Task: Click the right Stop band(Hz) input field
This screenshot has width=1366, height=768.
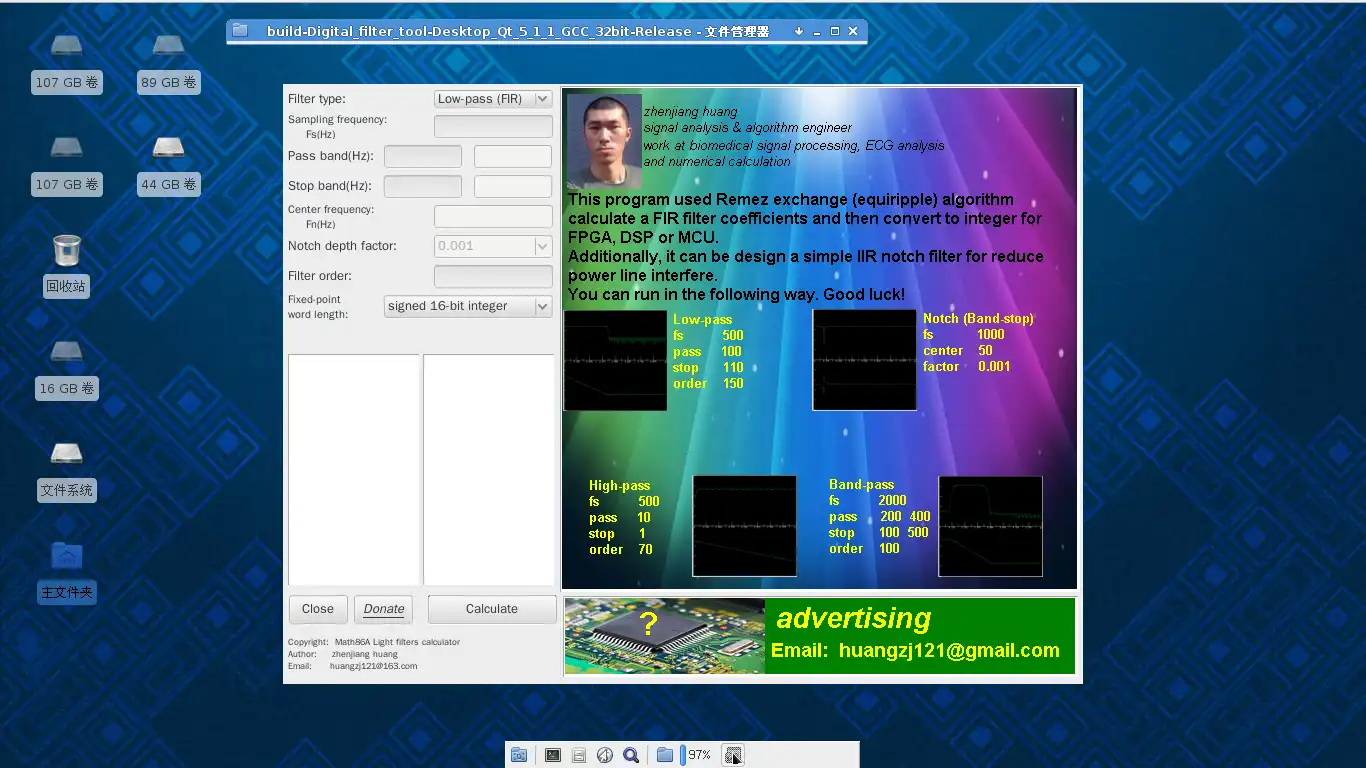Action: 513,186
